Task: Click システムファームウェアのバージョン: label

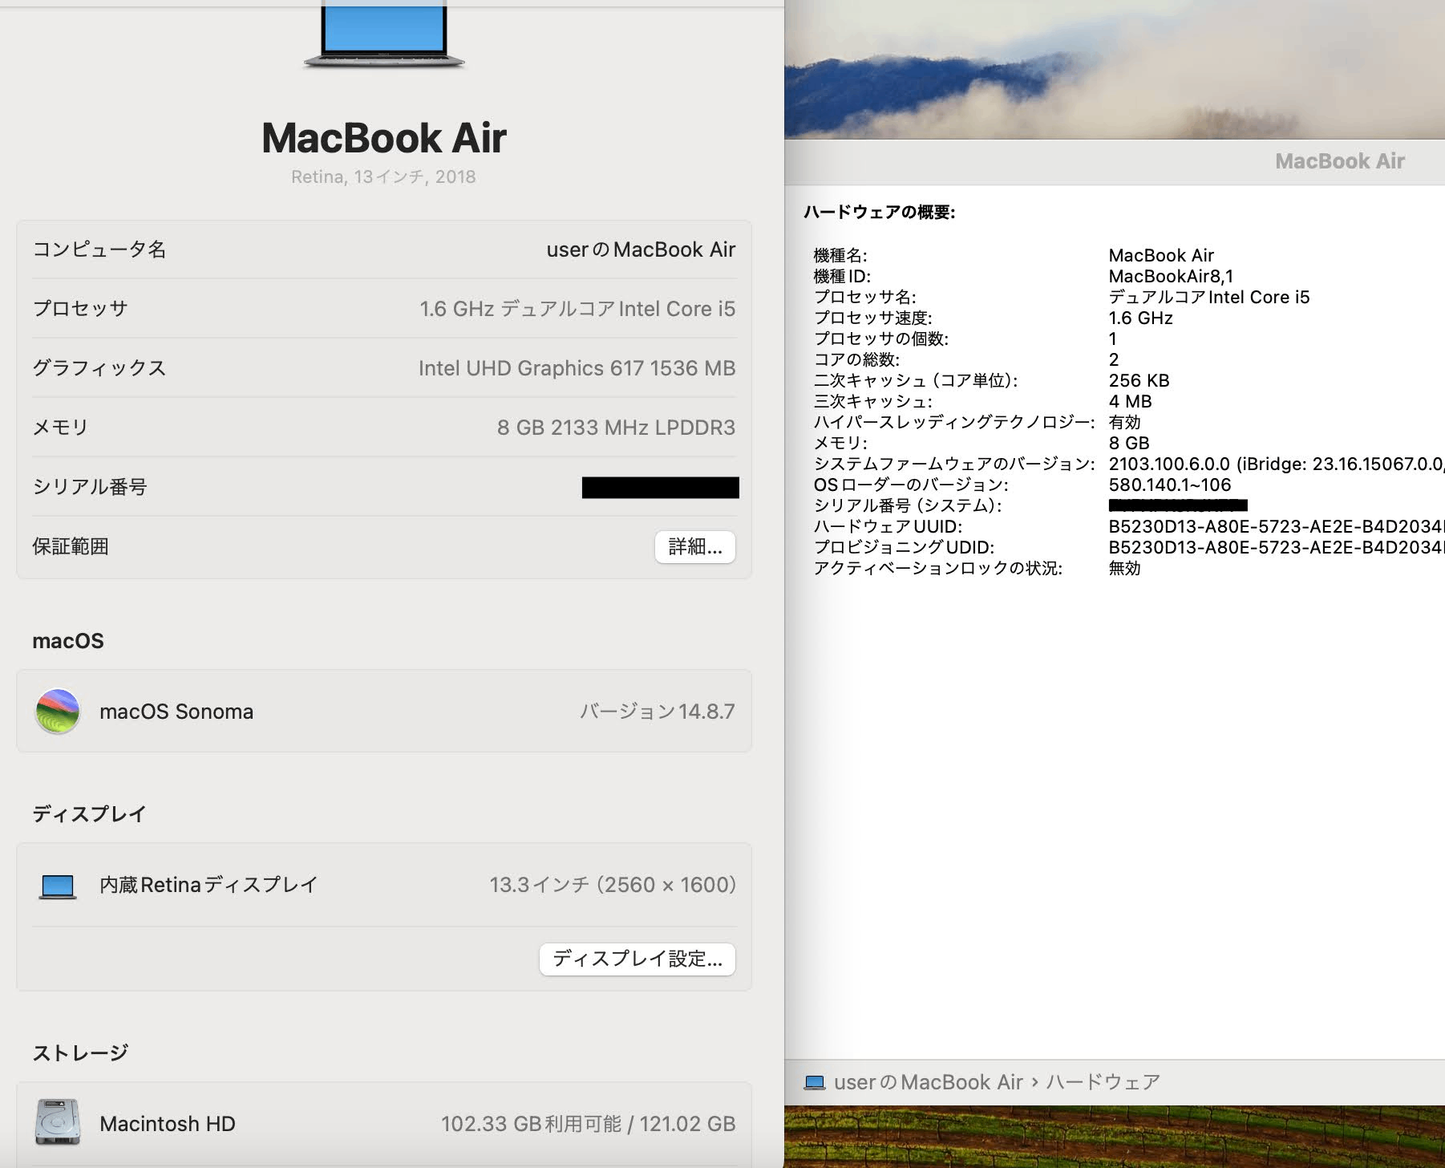Action: [953, 464]
